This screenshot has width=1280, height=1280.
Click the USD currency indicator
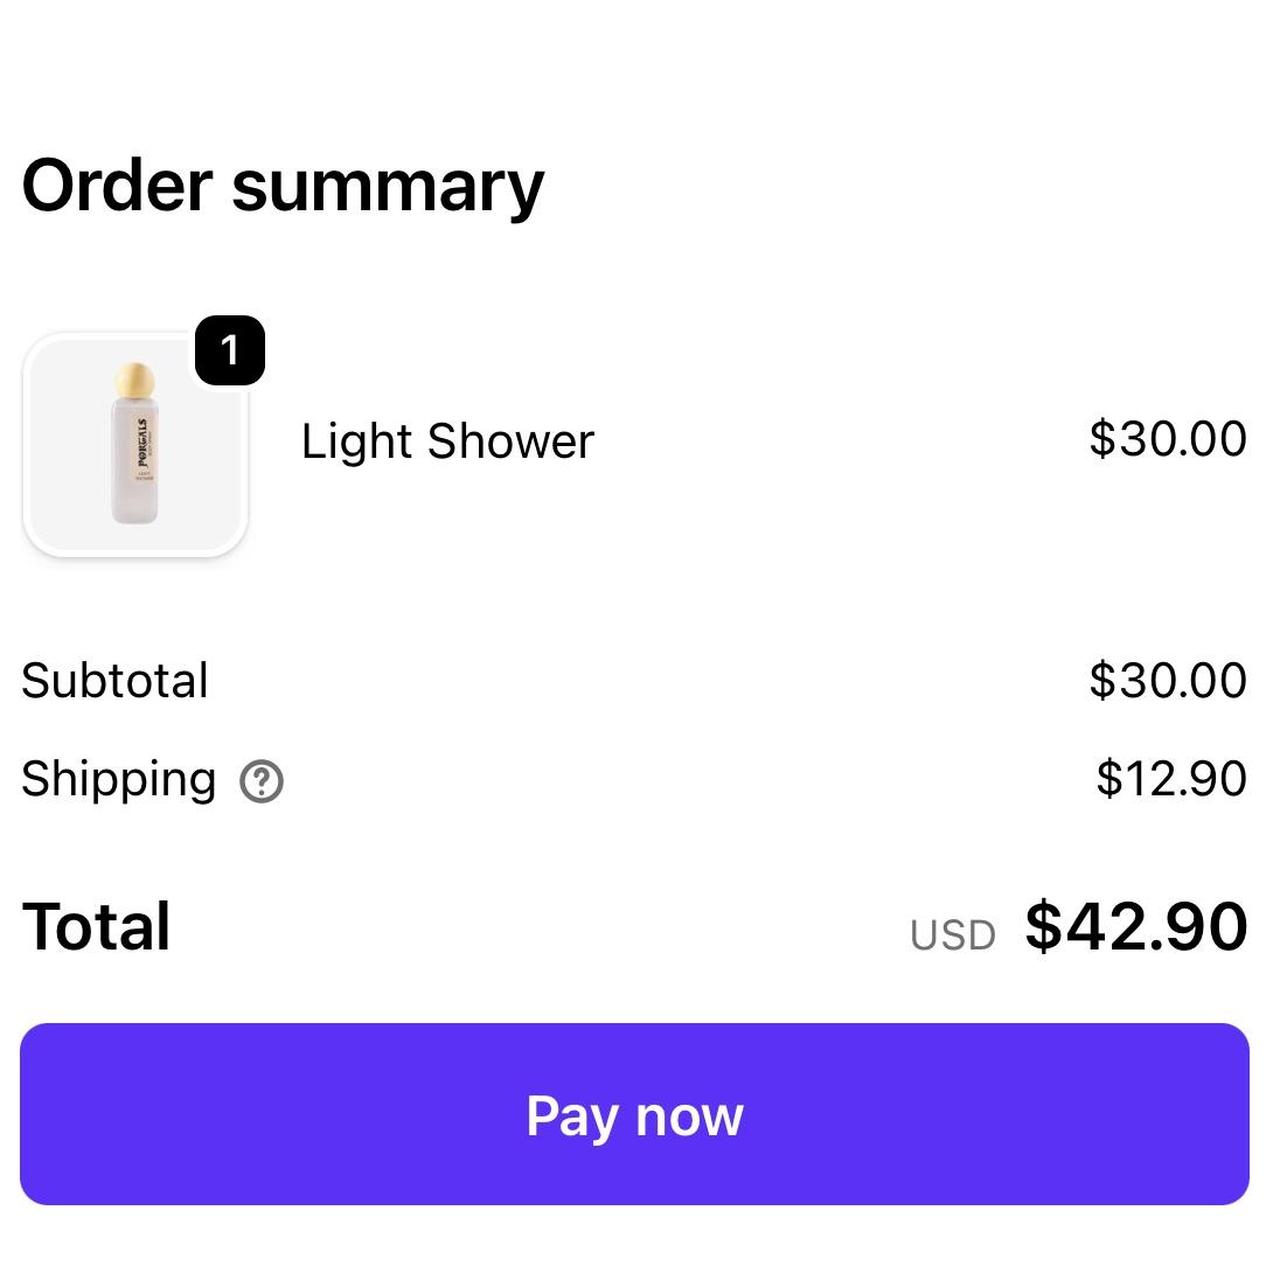pyautogui.click(x=952, y=933)
